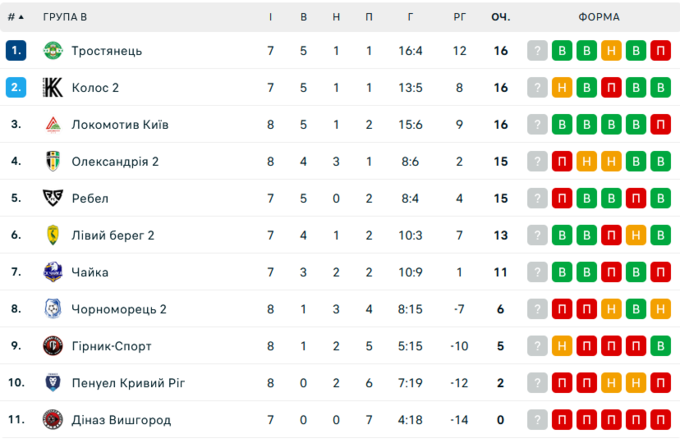Click the Олександрія 2 team logo
Screen dimensions: 680x443
tap(53, 161)
